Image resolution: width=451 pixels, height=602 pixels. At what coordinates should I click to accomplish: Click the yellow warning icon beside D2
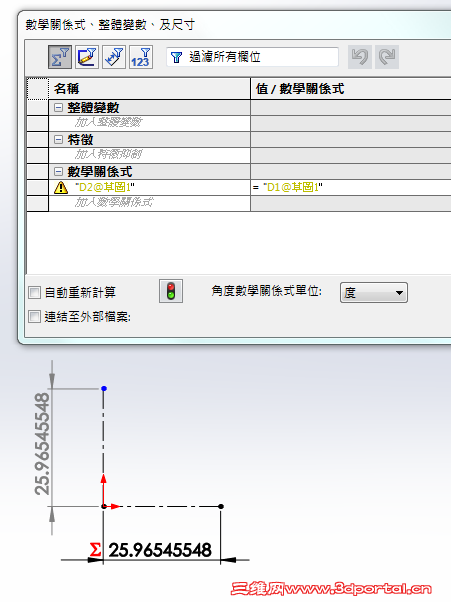pos(61,187)
